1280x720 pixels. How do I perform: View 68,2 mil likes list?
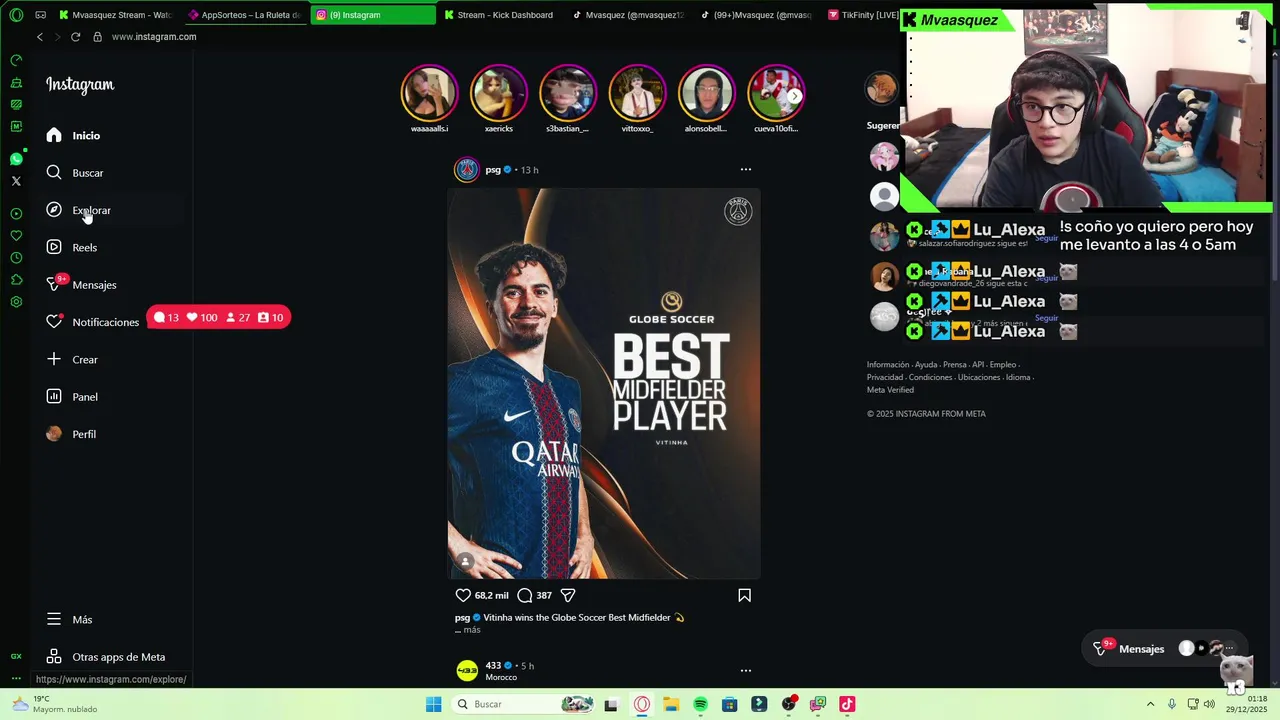(x=491, y=595)
